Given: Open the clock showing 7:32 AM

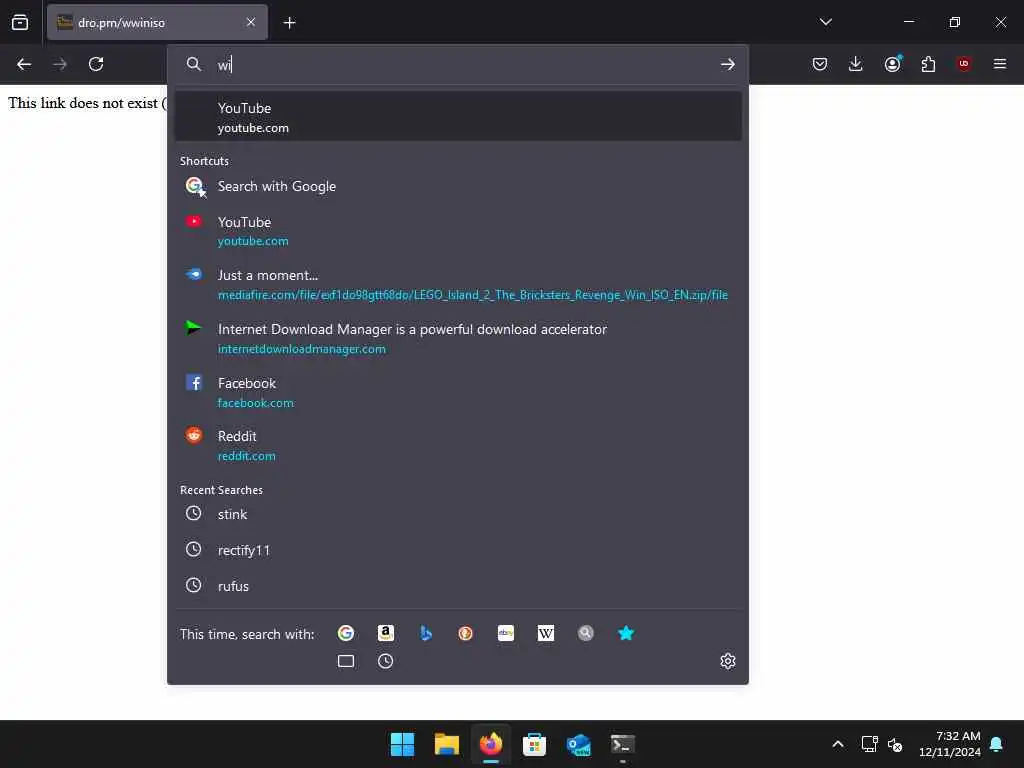Looking at the screenshot, I should click(x=950, y=744).
